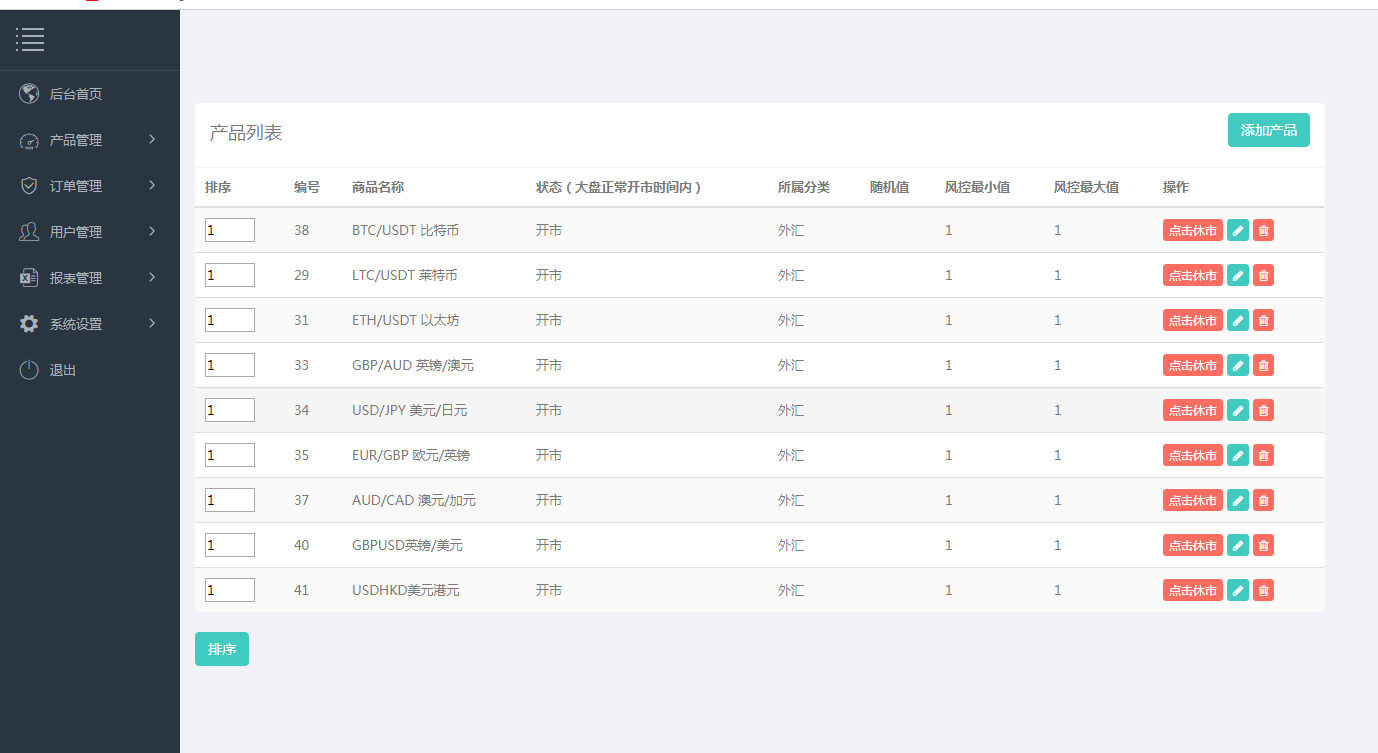Focus the sort order field for LTC/USDT
This screenshot has height=753, width=1378.
coord(230,275)
